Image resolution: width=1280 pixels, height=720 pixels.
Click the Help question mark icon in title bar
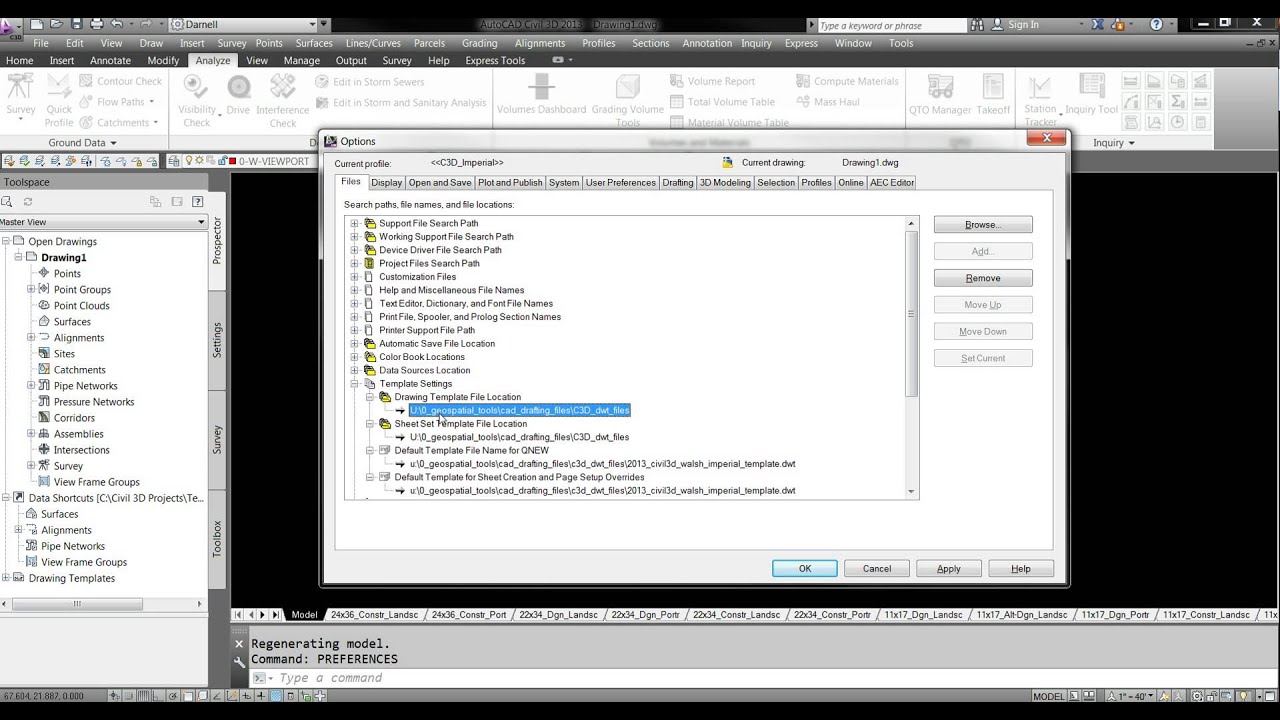(1157, 24)
